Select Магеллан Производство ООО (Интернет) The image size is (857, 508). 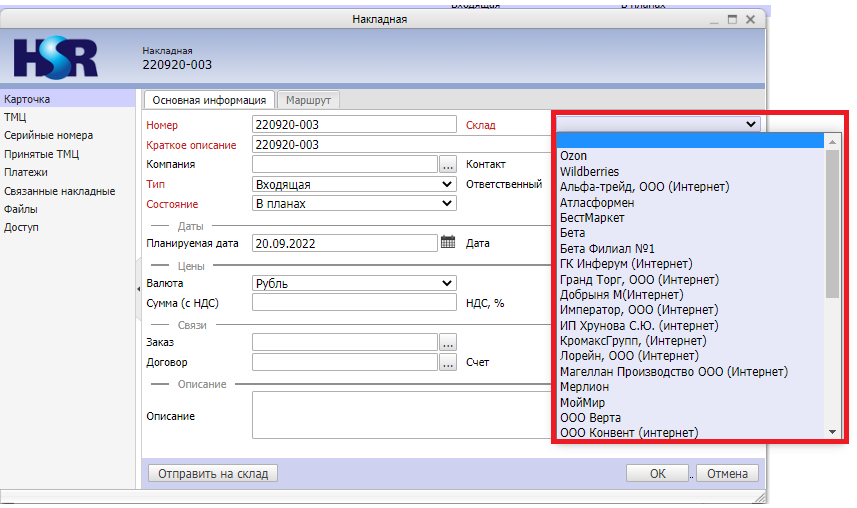click(690, 372)
